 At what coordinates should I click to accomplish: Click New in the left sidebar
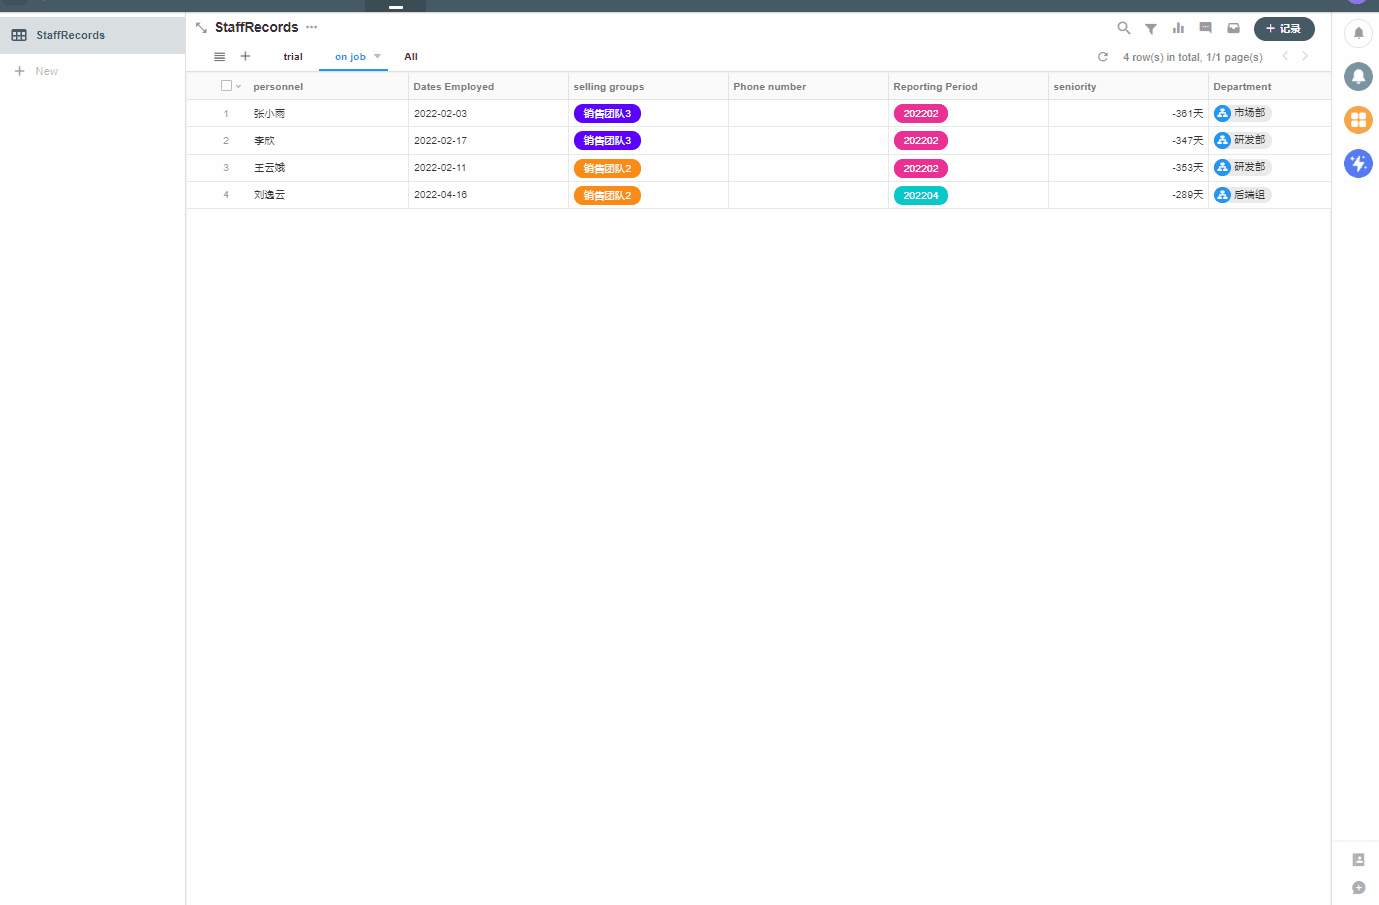click(46, 71)
